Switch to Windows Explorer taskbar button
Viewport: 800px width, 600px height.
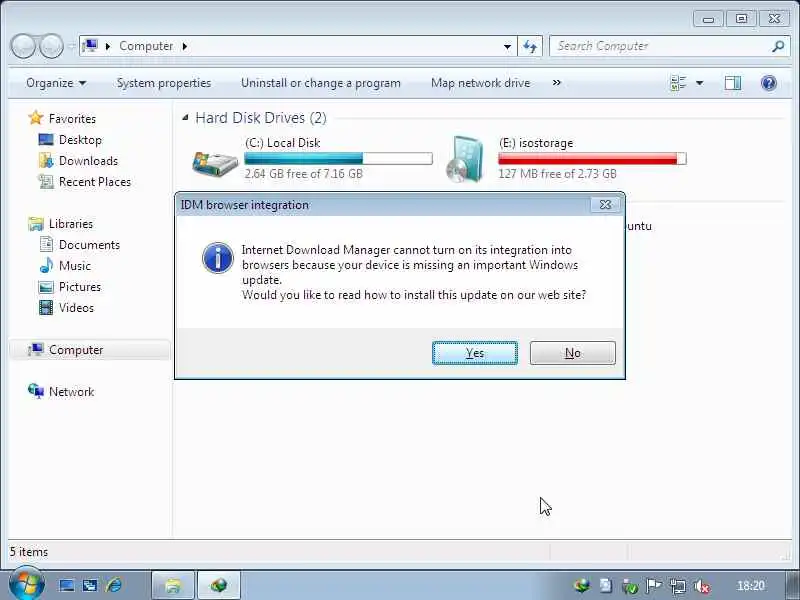(x=173, y=585)
